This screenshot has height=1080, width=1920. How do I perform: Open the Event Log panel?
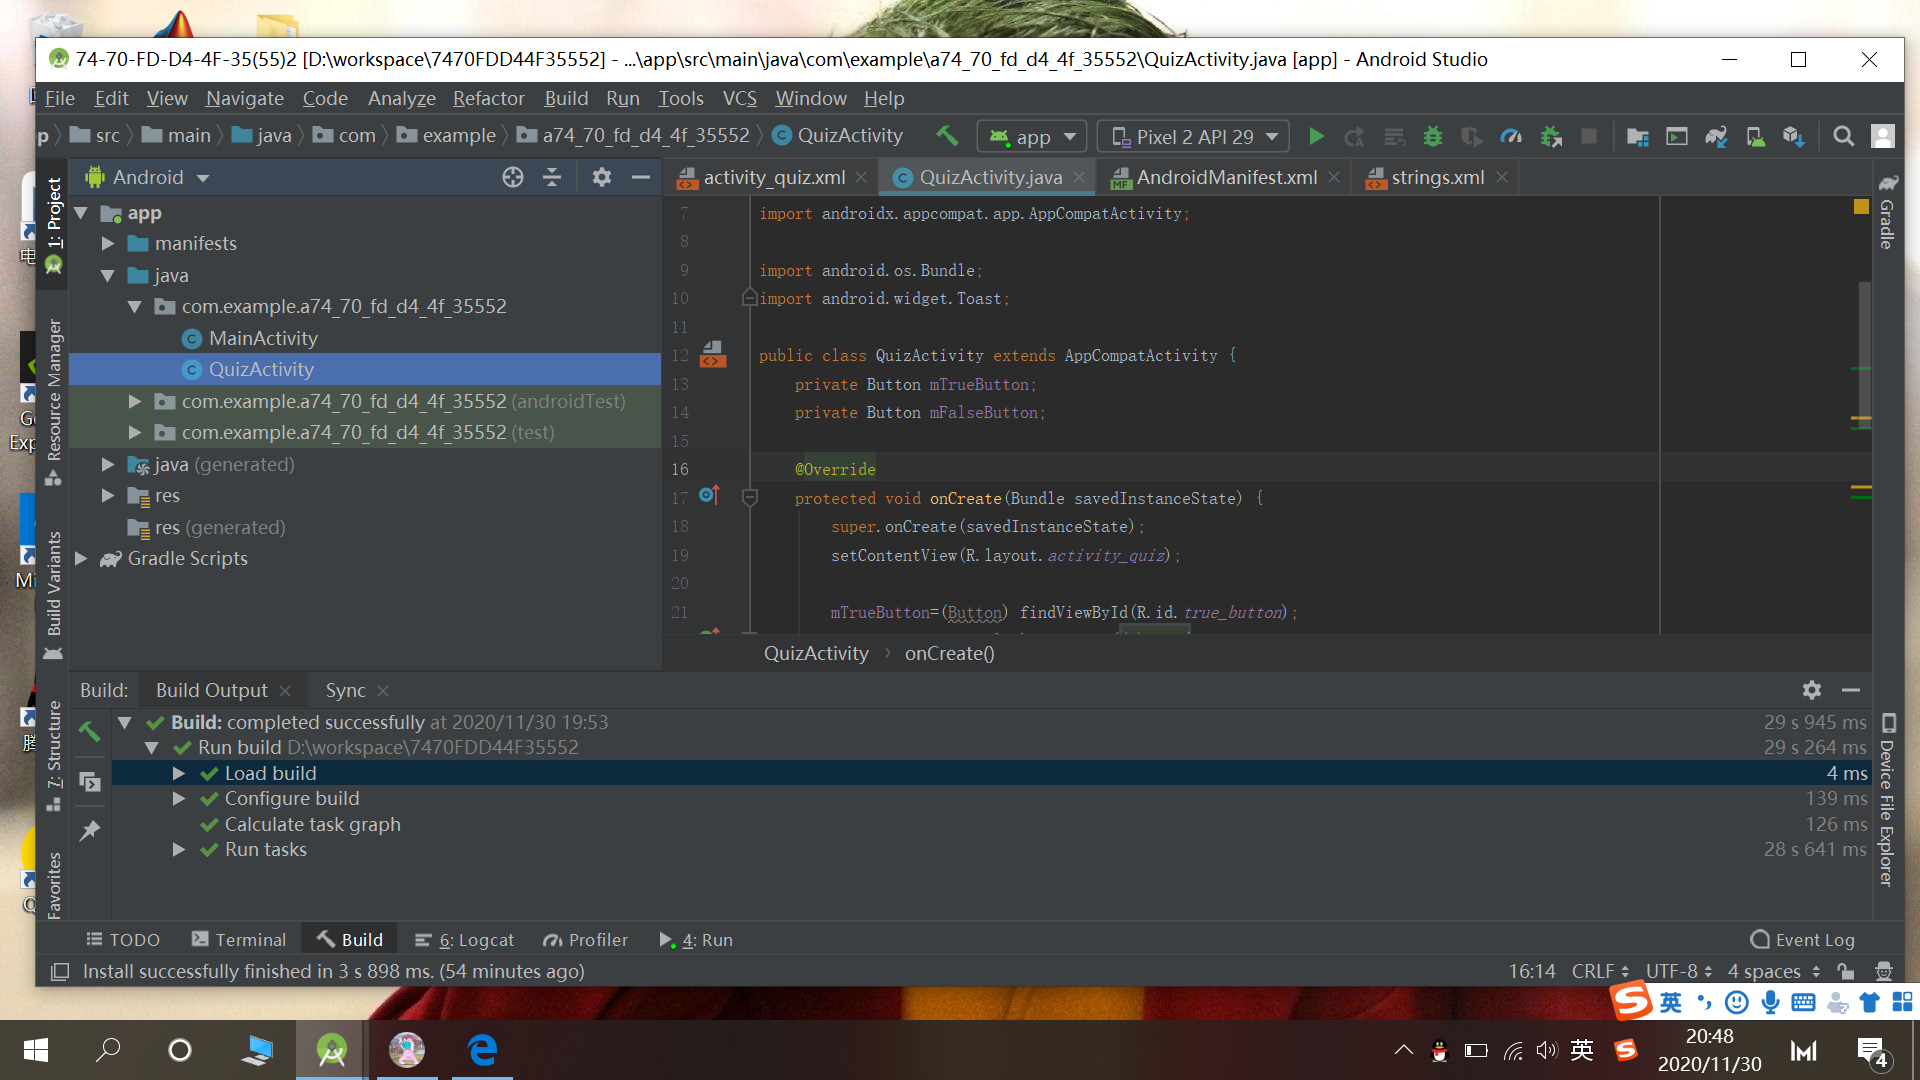tap(1803, 940)
